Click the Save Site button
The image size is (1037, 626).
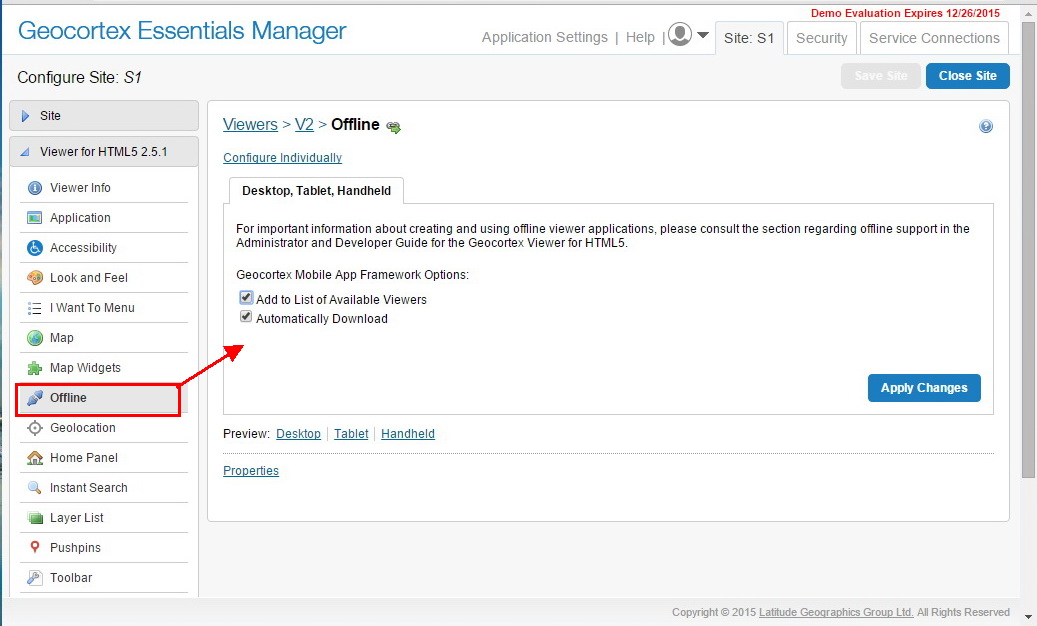click(881, 76)
